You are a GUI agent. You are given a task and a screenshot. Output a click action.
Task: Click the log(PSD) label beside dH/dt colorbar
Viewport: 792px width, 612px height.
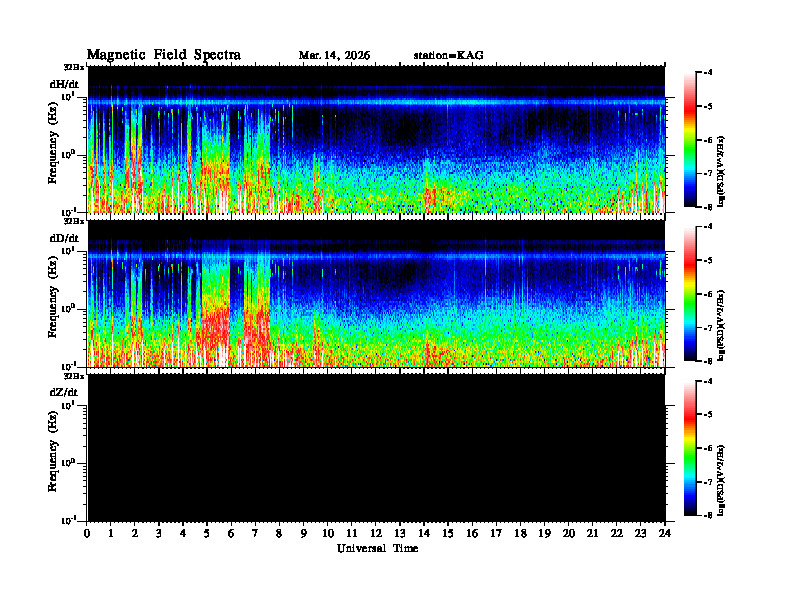tap(721, 172)
